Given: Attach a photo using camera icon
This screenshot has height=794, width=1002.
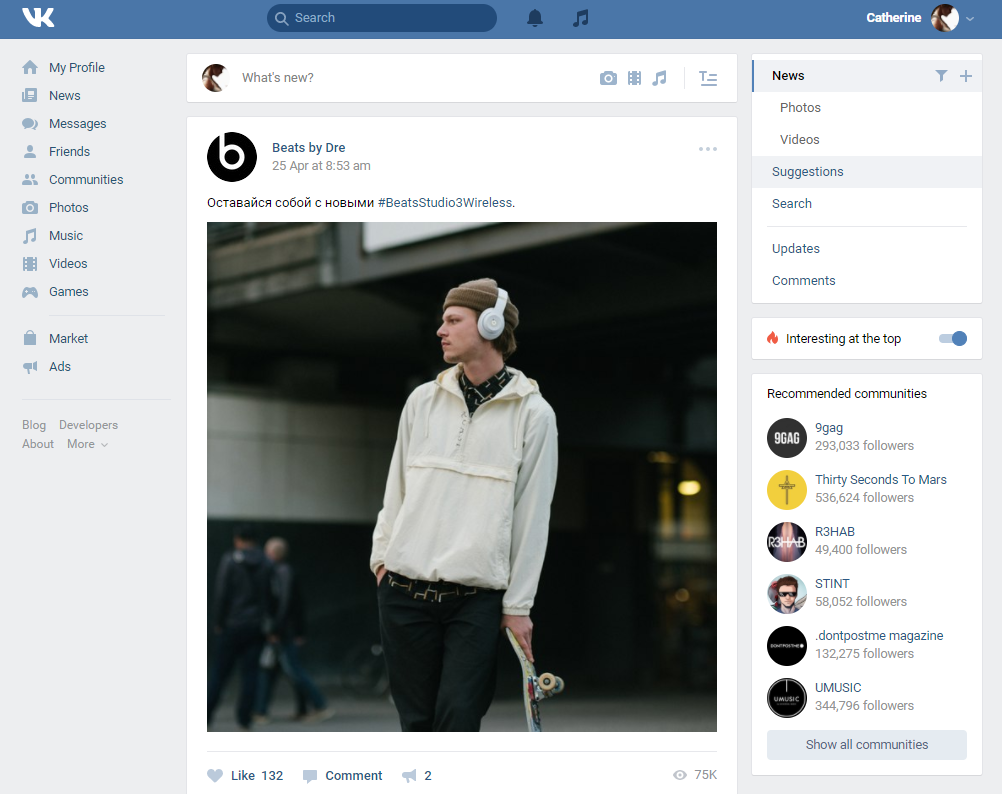Looking at the screenshot, I should pyautogui.click(x=608, y=78).
